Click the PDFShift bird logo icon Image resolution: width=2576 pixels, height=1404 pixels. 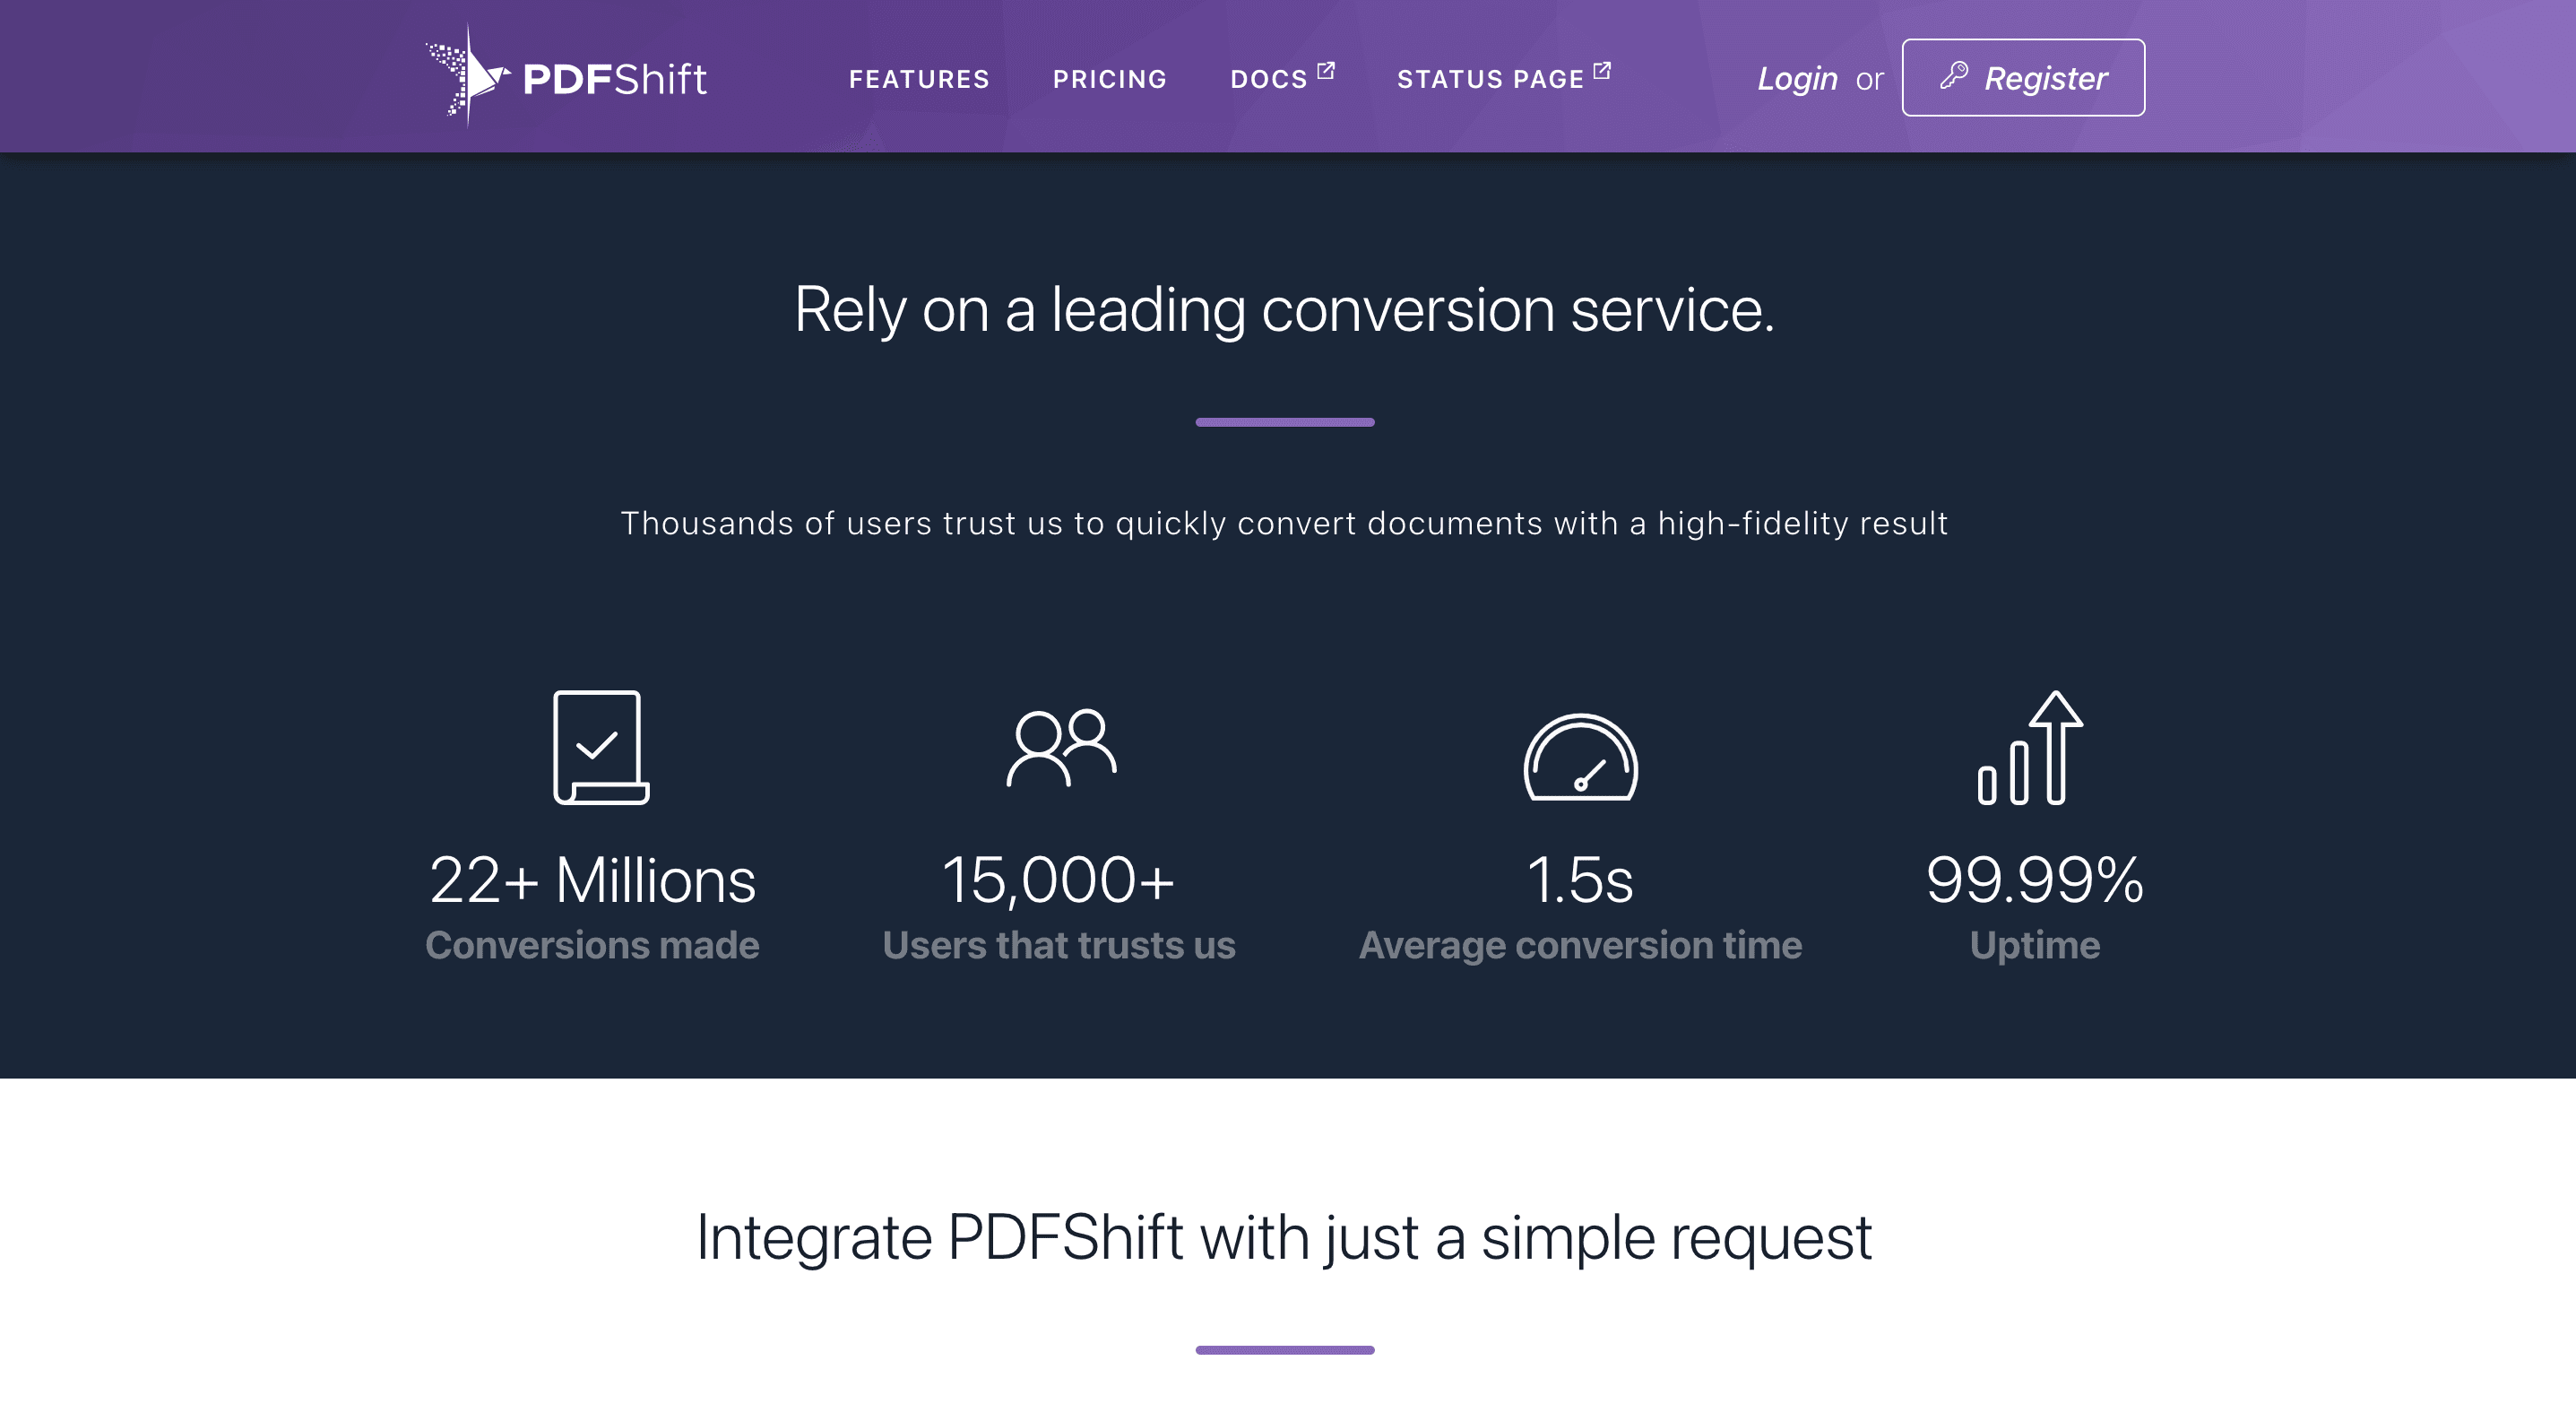pyautogui.click(x=467, y=76)
